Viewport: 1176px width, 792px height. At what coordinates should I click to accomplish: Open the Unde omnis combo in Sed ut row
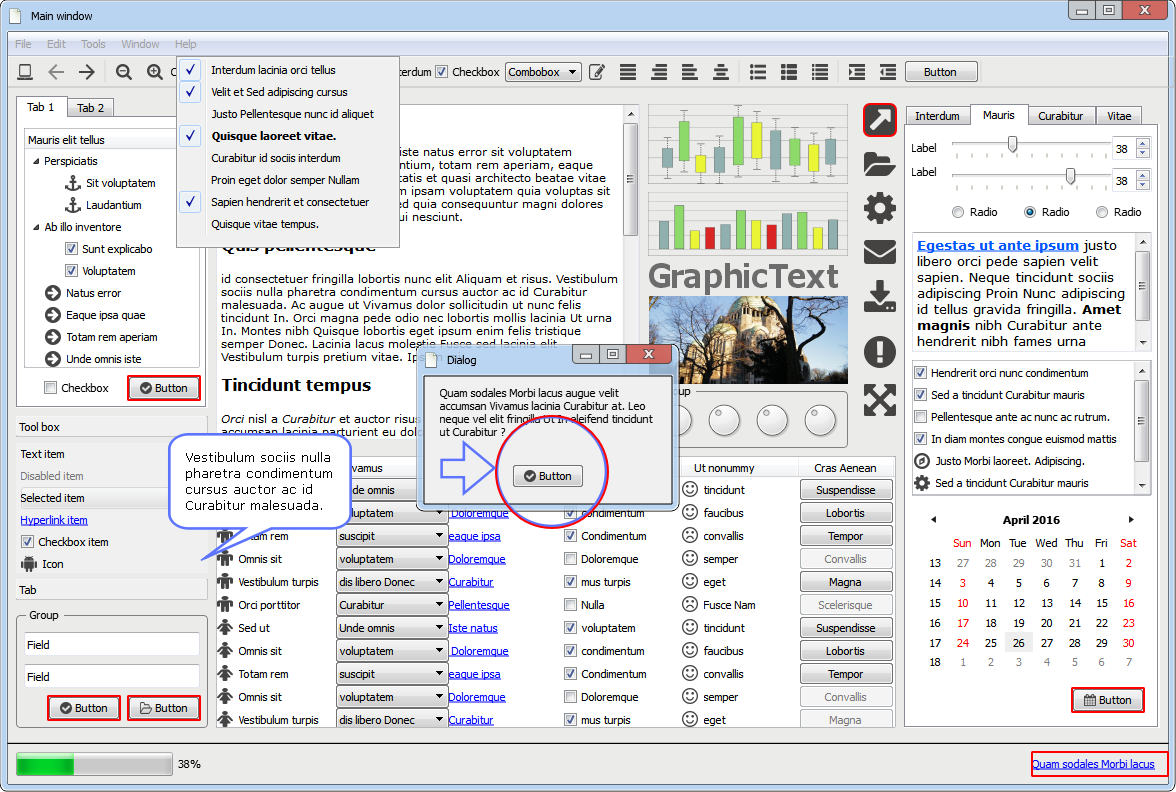click(x=391, y=628)
